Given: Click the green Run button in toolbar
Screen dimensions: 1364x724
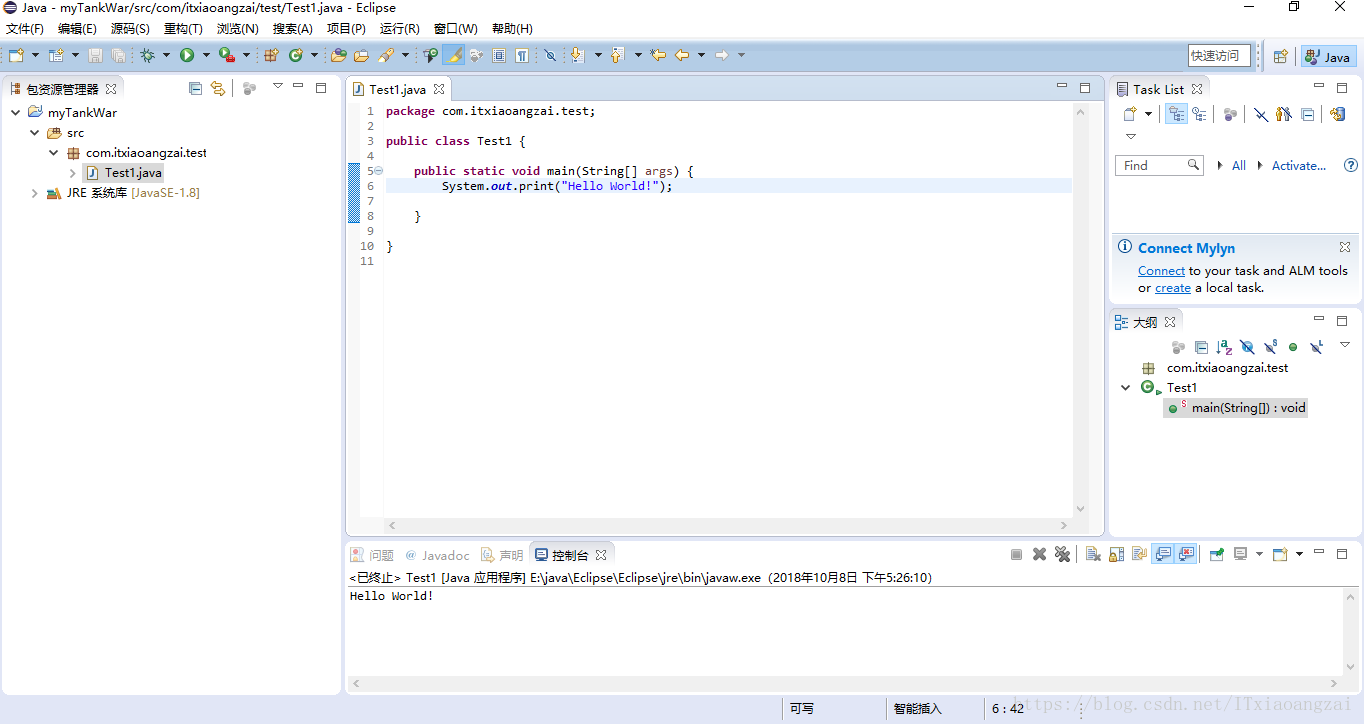Looking at the screenshot, I should click(187, 56).
